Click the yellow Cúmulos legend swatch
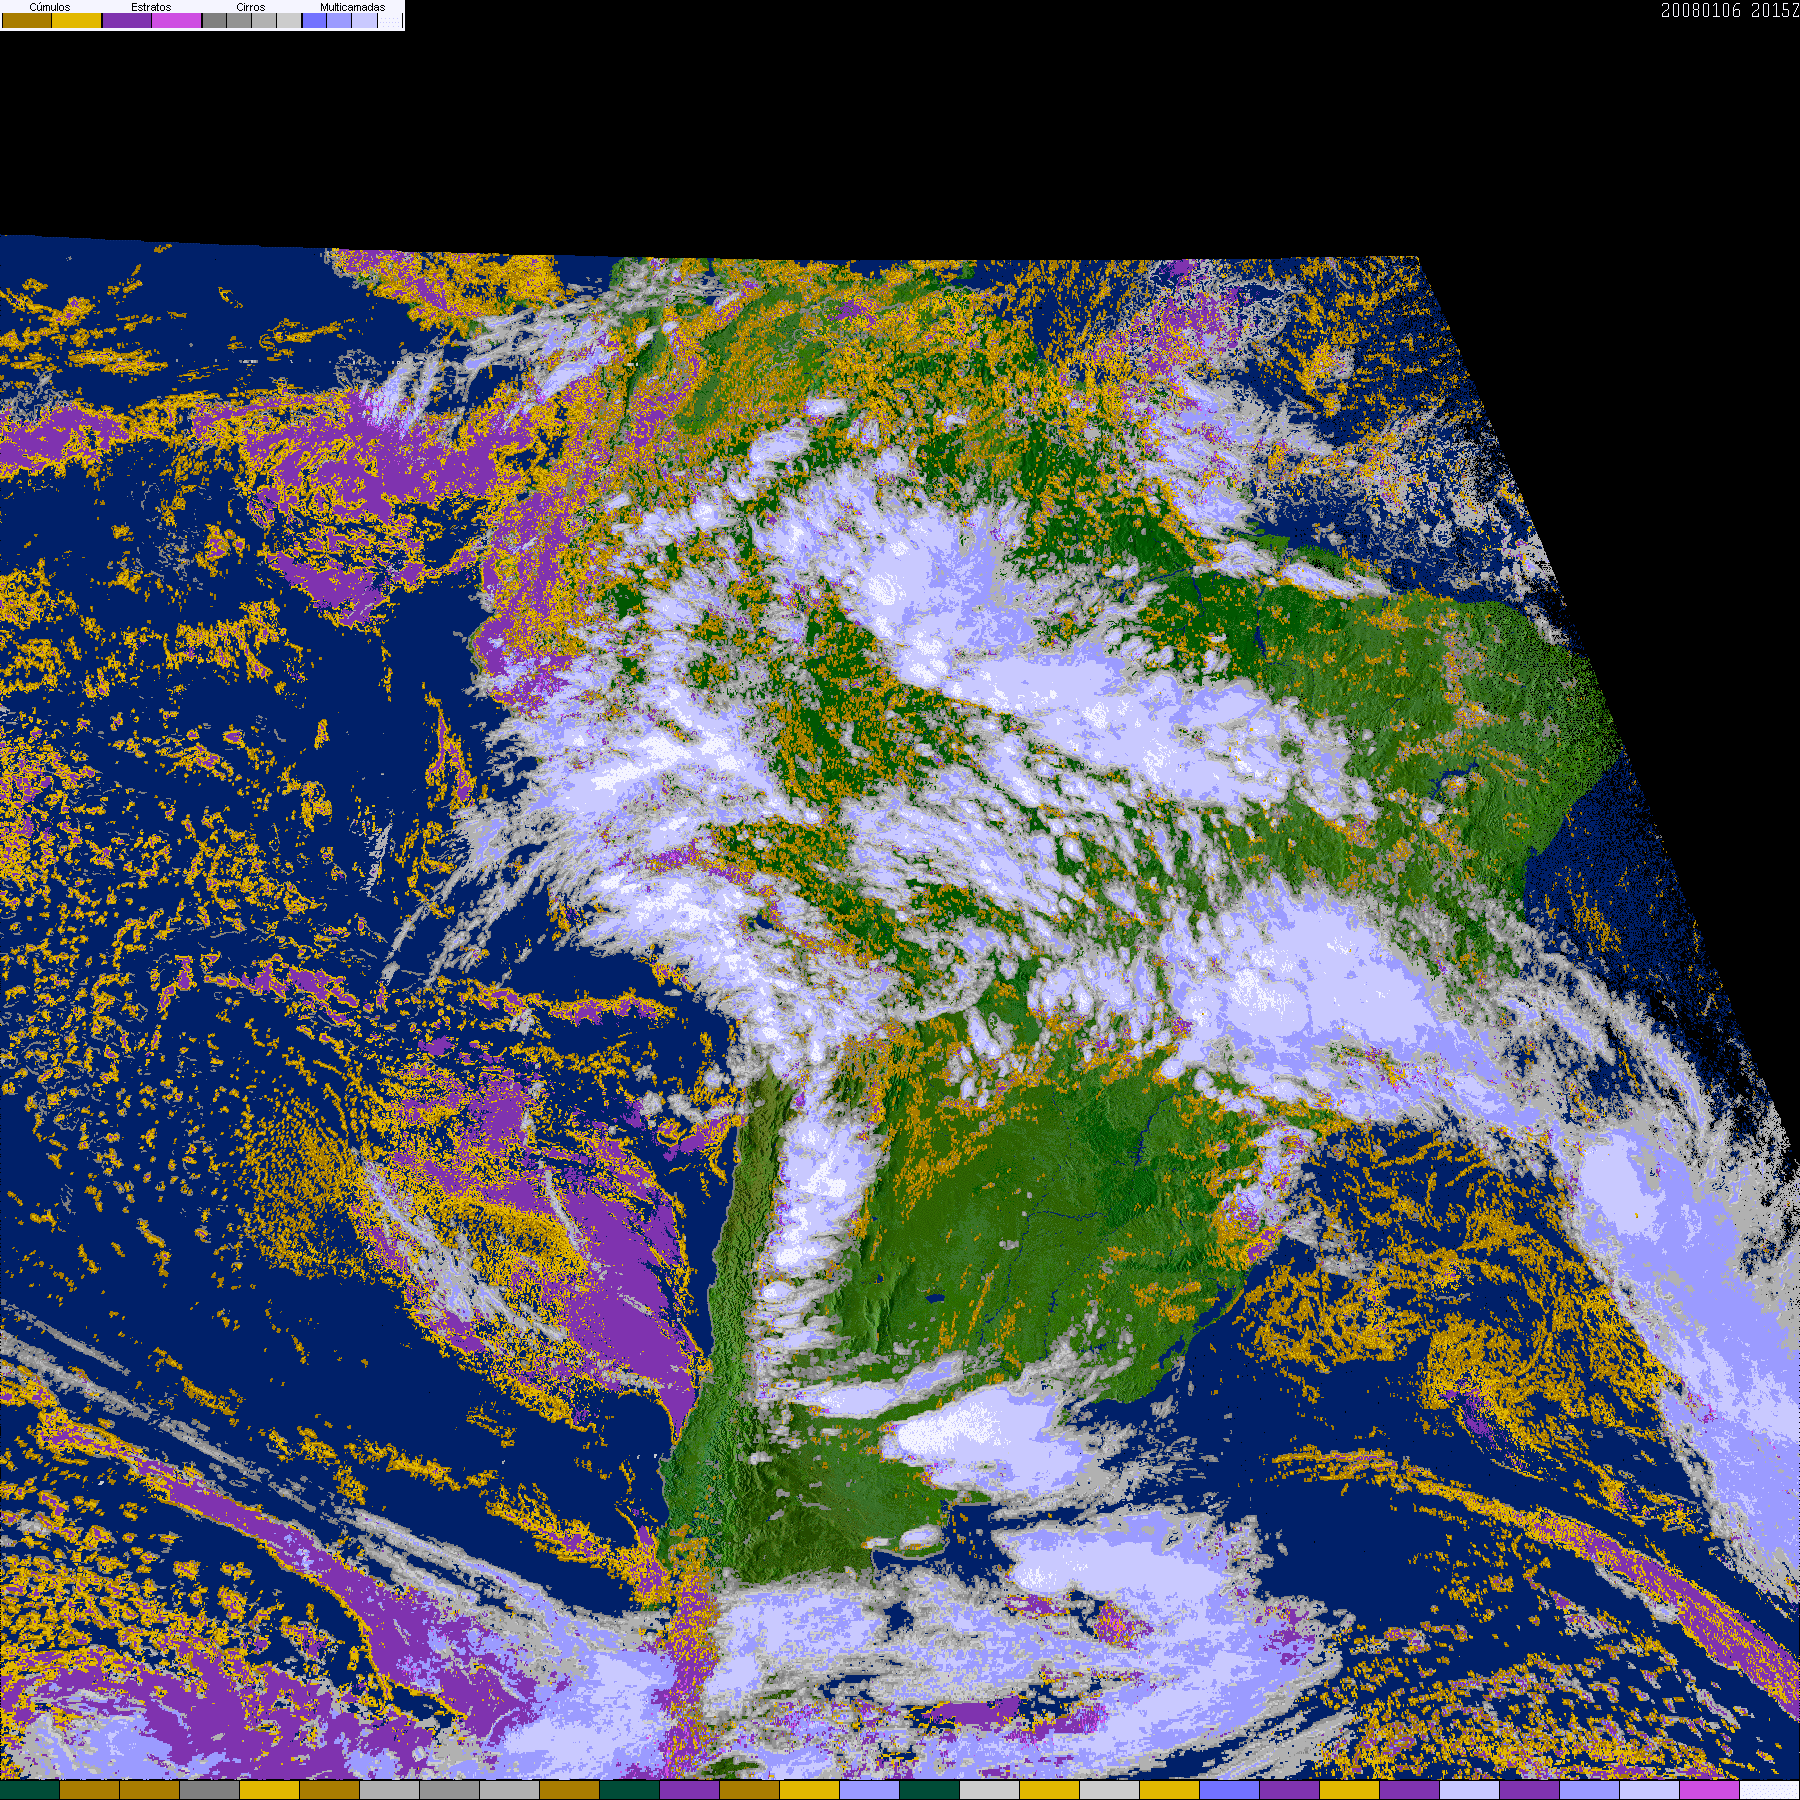 pyautogui.click(x=77, y=20)
